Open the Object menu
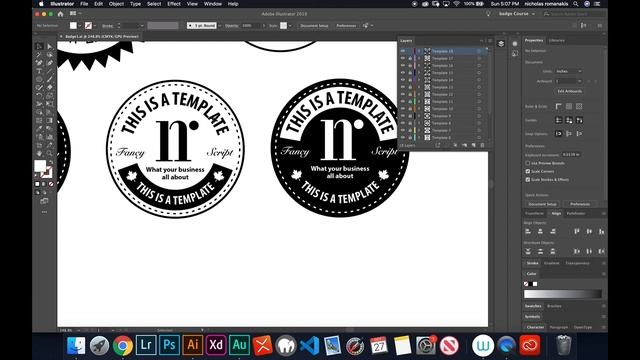Screen dimensions: 640x360 pos(116,4)
